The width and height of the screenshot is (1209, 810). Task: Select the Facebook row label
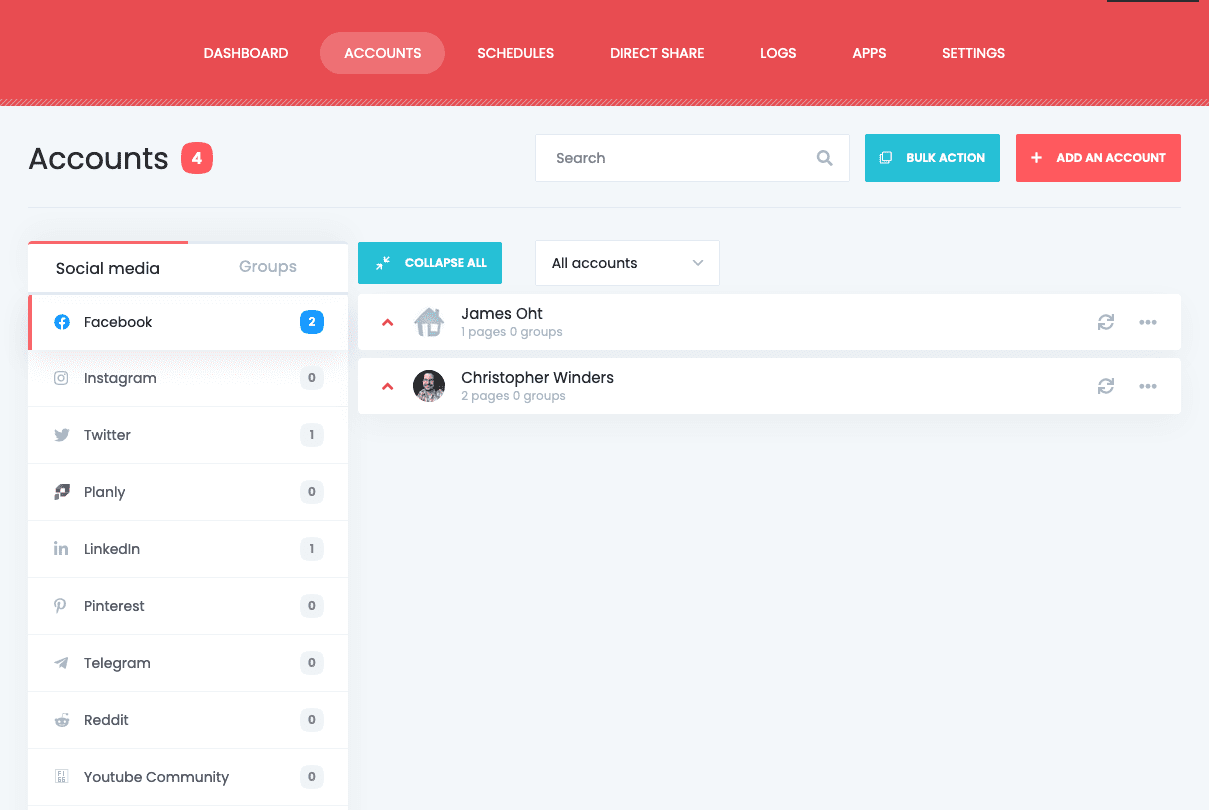(x=118, y=322)
